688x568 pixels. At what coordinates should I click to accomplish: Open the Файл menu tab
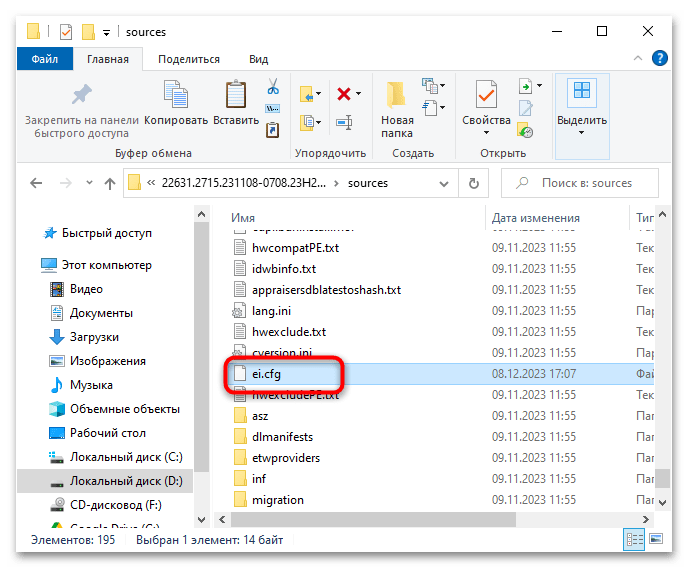point(44,59)
